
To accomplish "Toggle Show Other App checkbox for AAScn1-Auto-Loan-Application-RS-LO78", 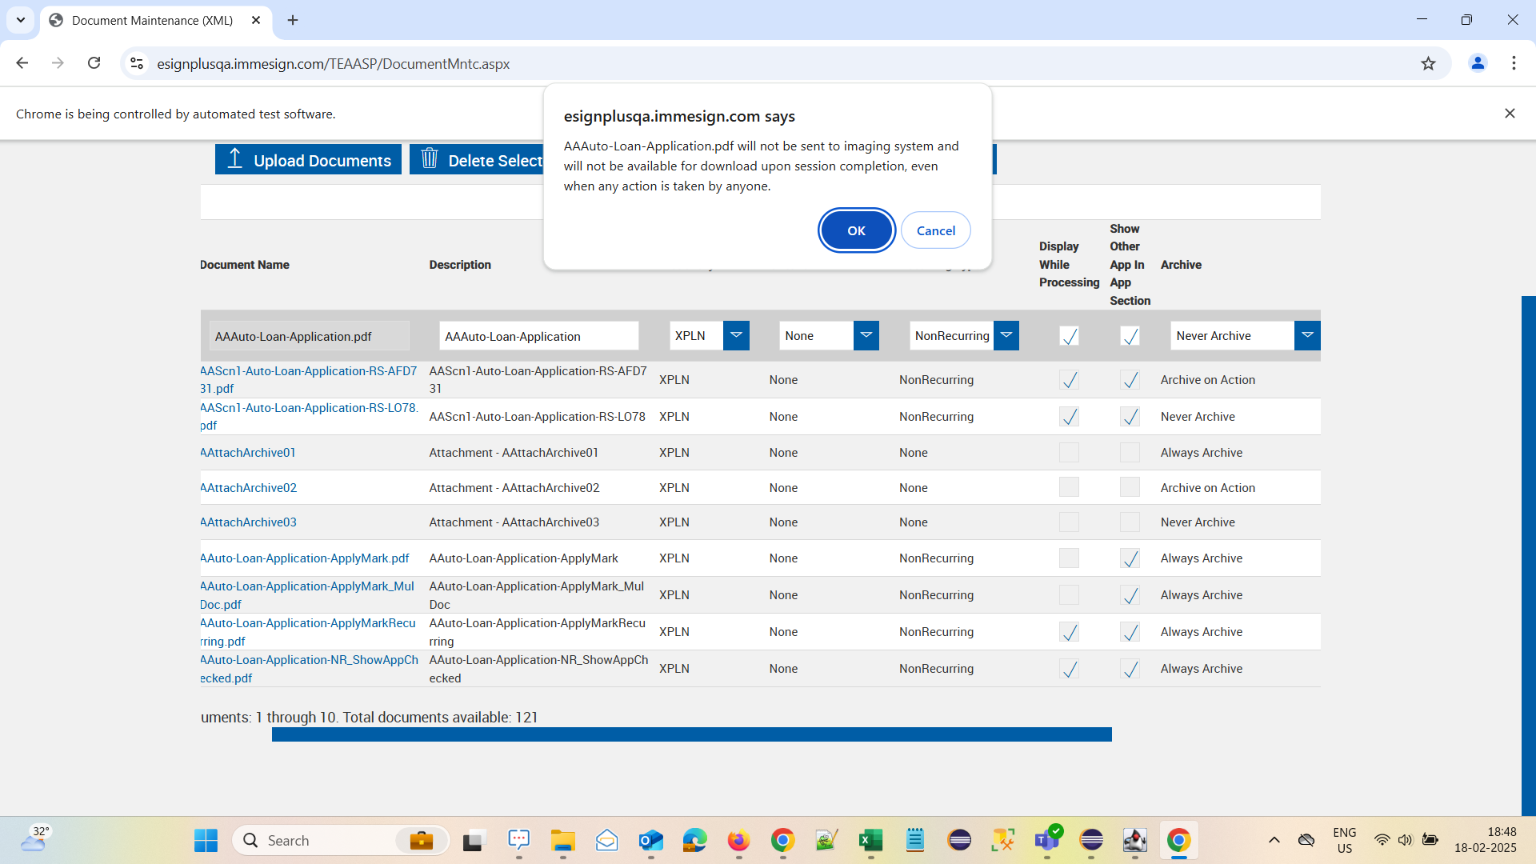I will tap(1130, 417).
